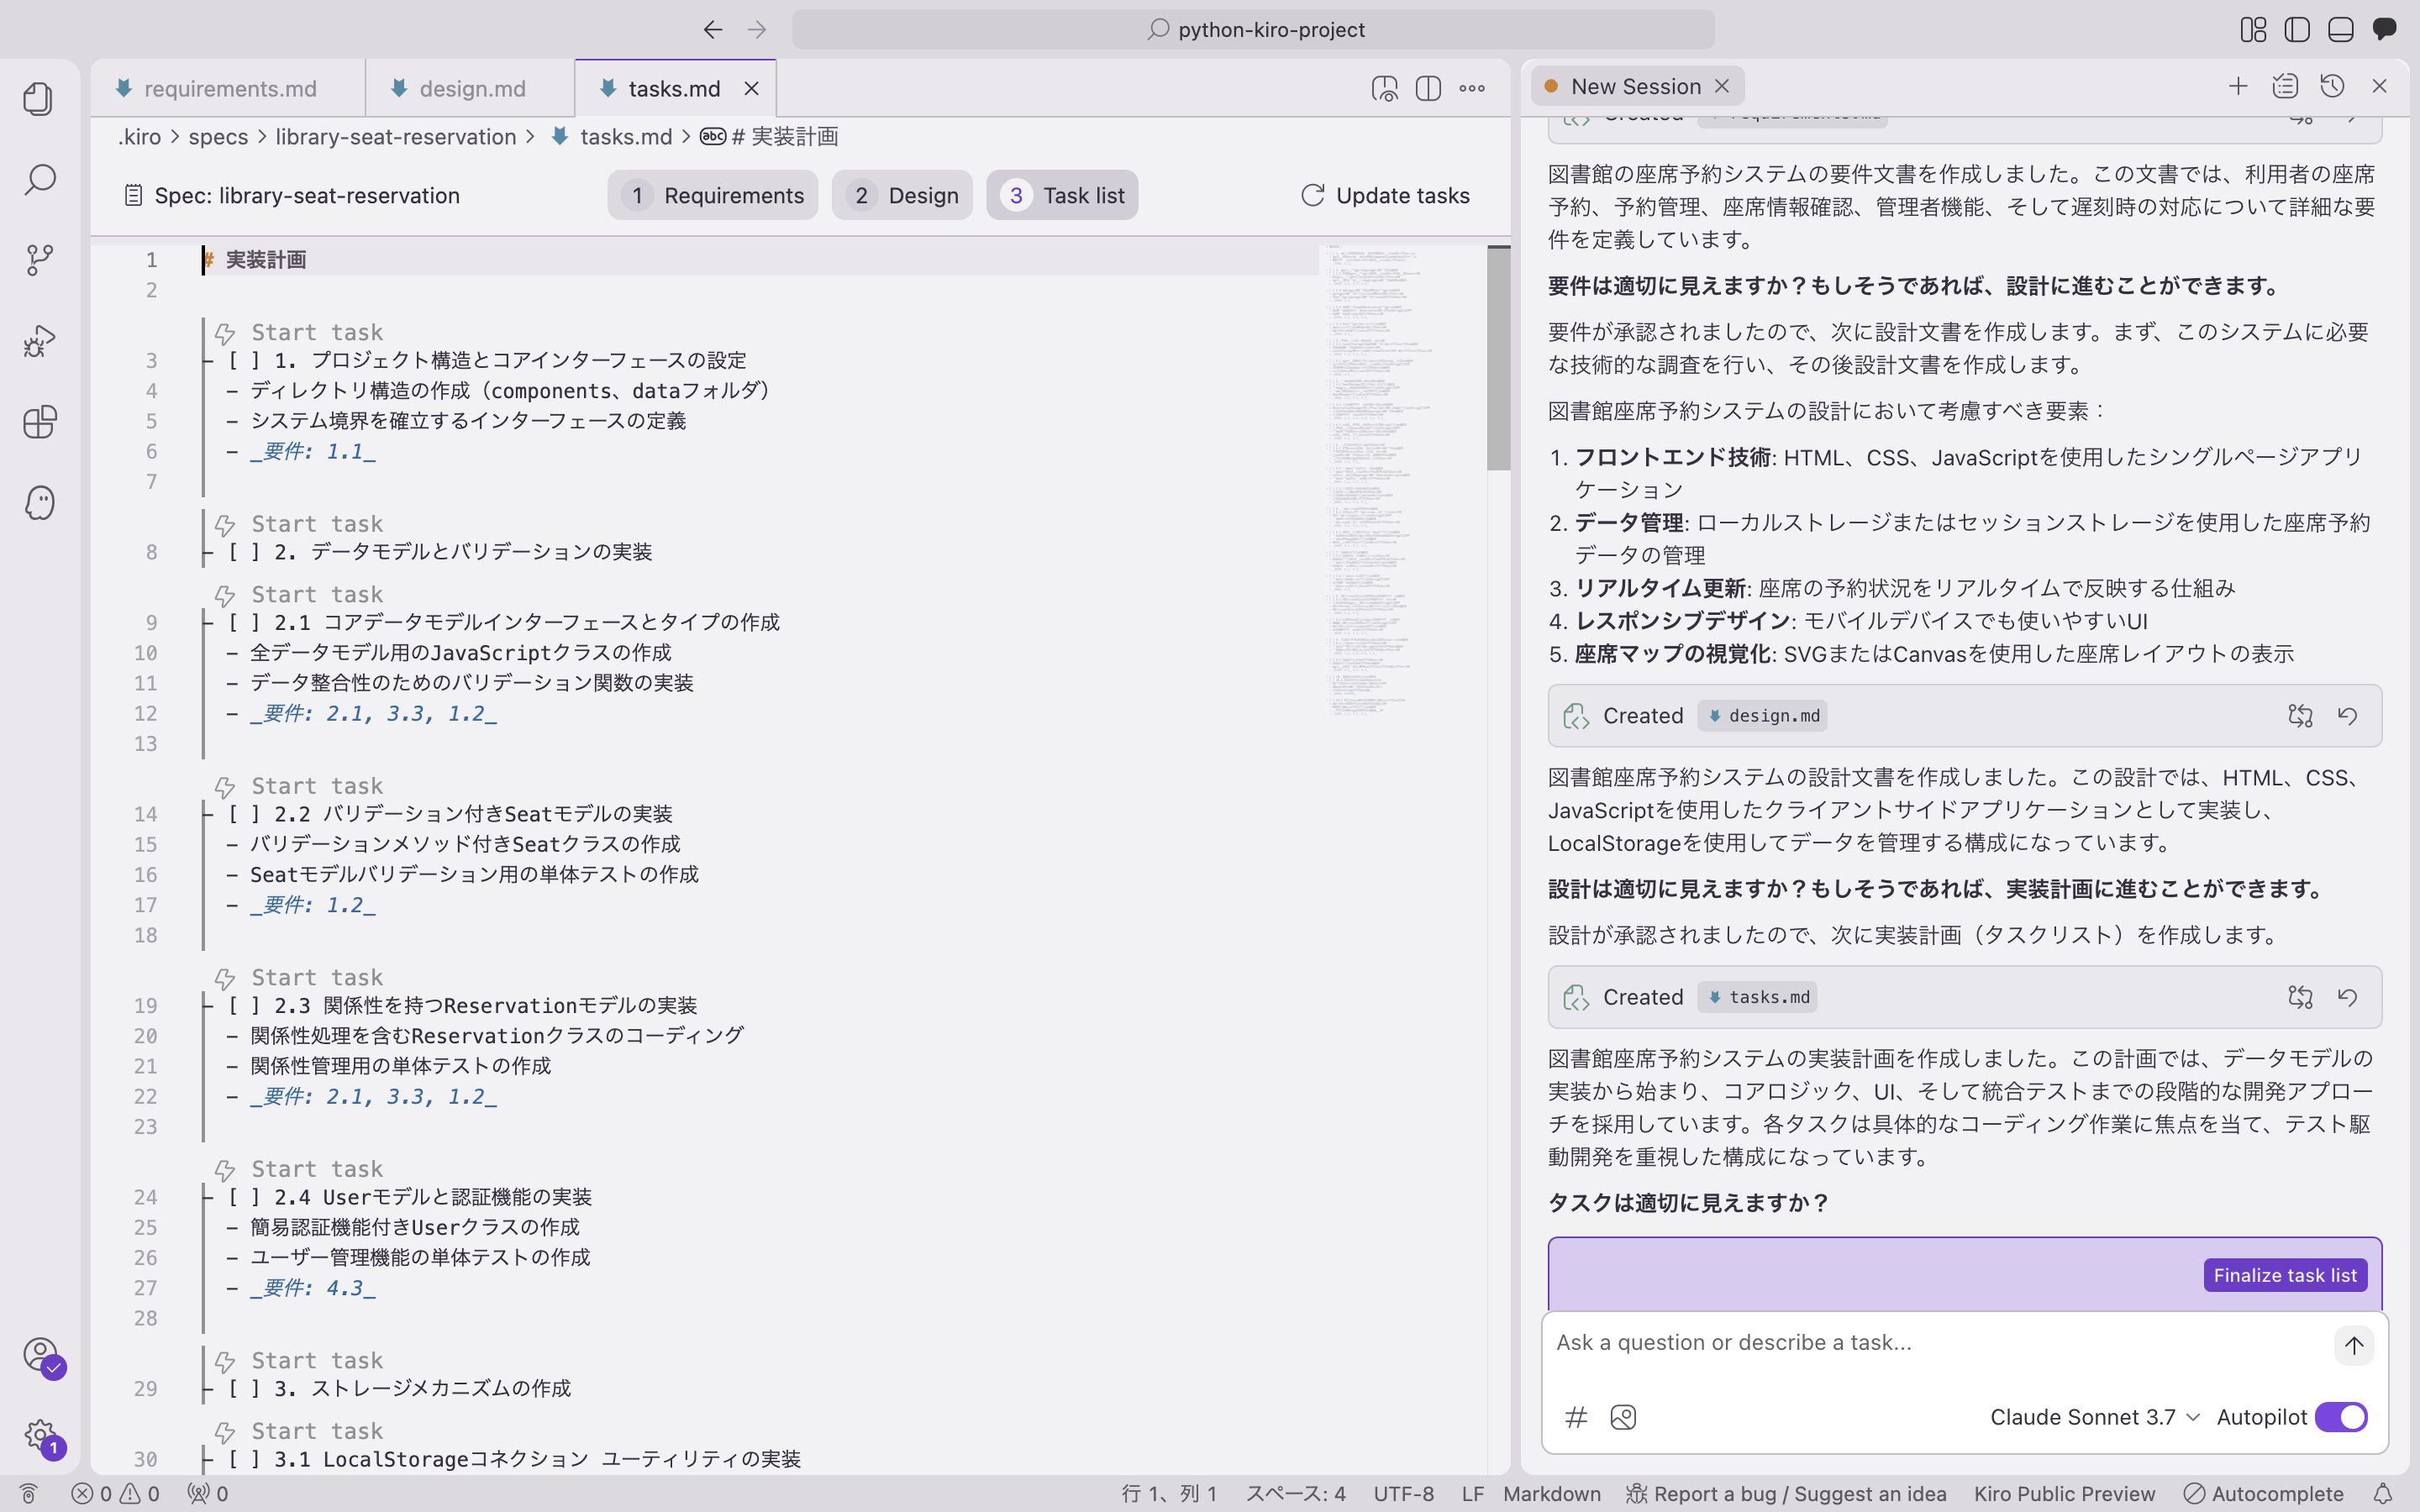This screenshot has width=2420, height=1512.
Task: Focus the Ask a question chat input
Action: (1935, 1343)
